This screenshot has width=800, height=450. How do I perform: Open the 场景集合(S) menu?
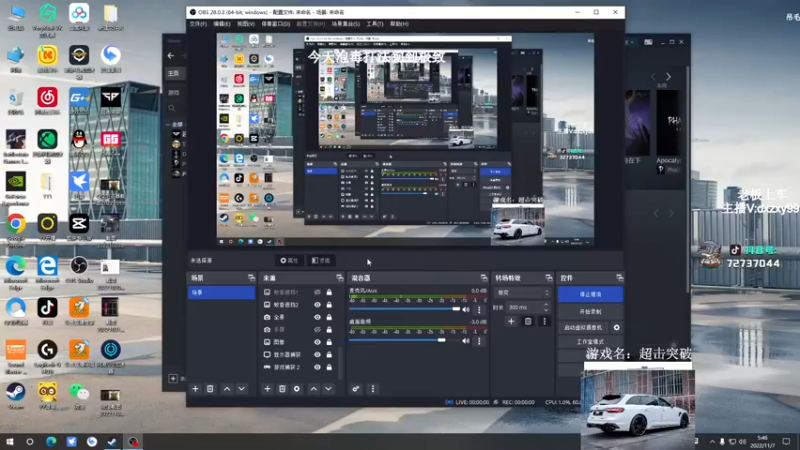coord(346,24)
